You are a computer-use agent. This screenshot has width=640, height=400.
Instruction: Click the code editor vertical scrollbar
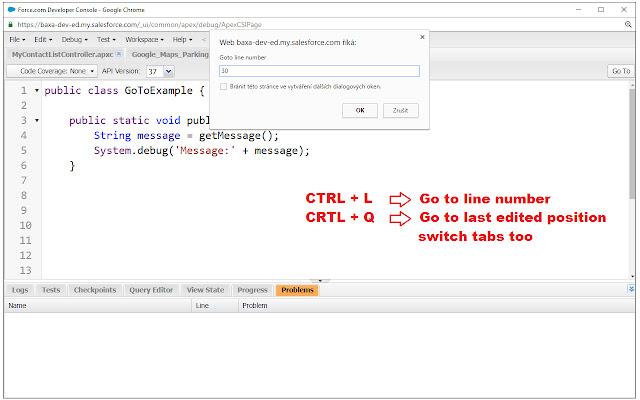pyautogui.click(x=632, y=143)
